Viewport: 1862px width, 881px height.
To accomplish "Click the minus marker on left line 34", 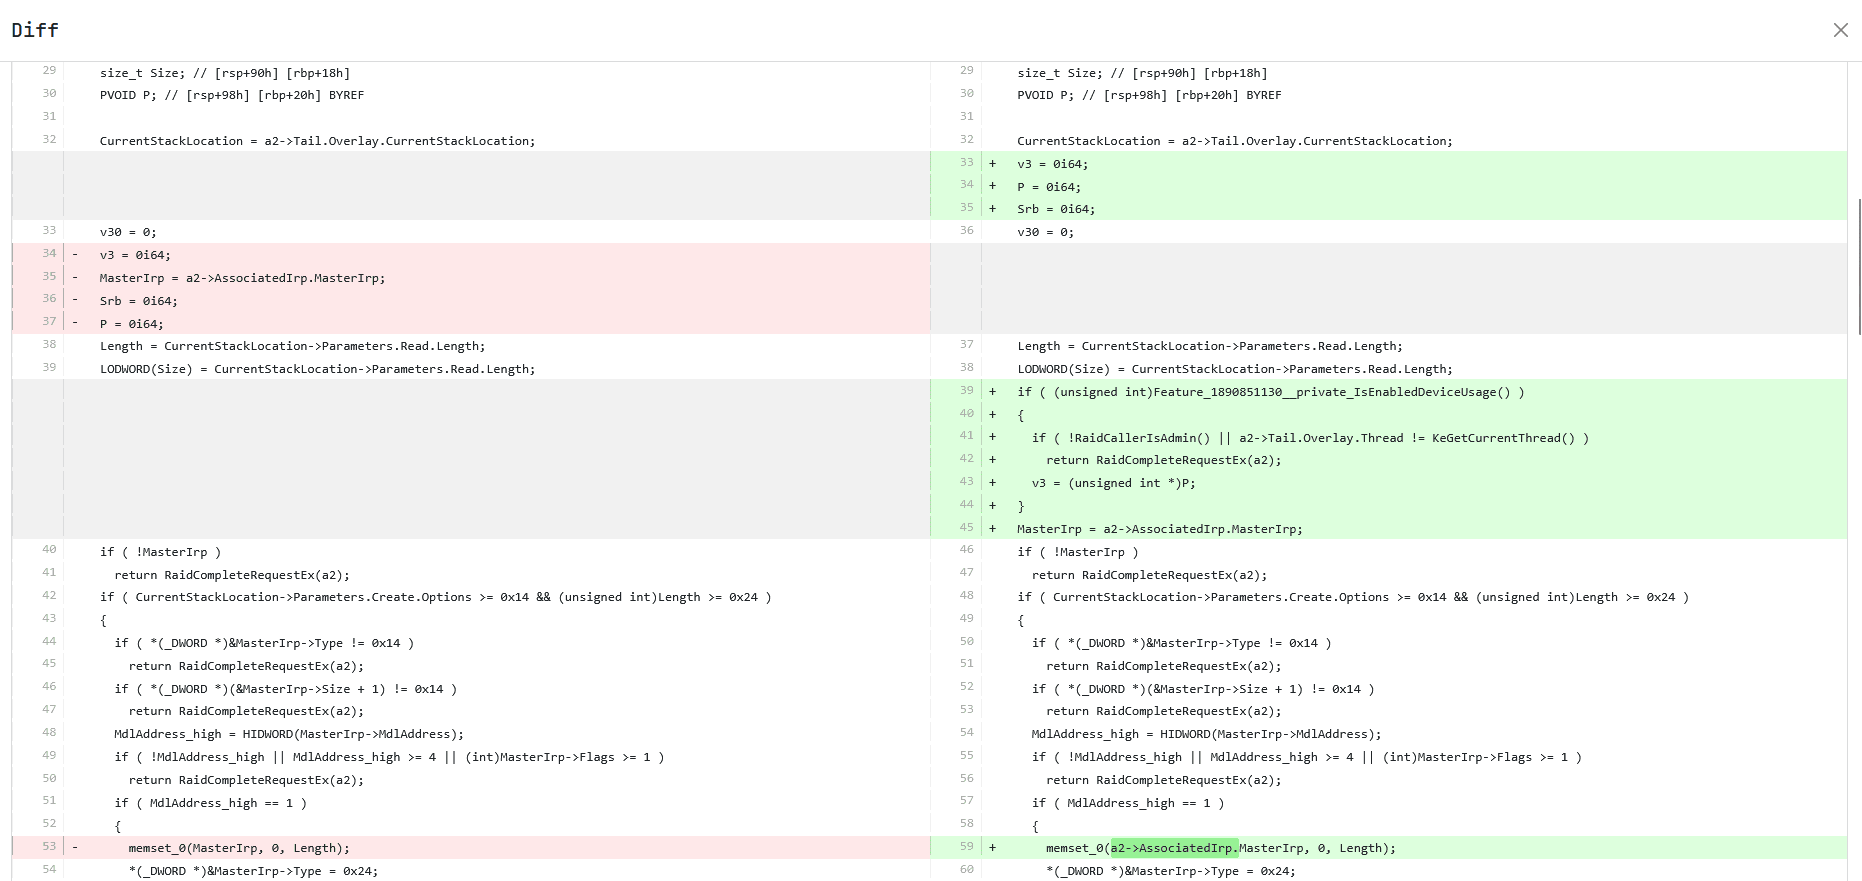I will [x=75, y=255].
